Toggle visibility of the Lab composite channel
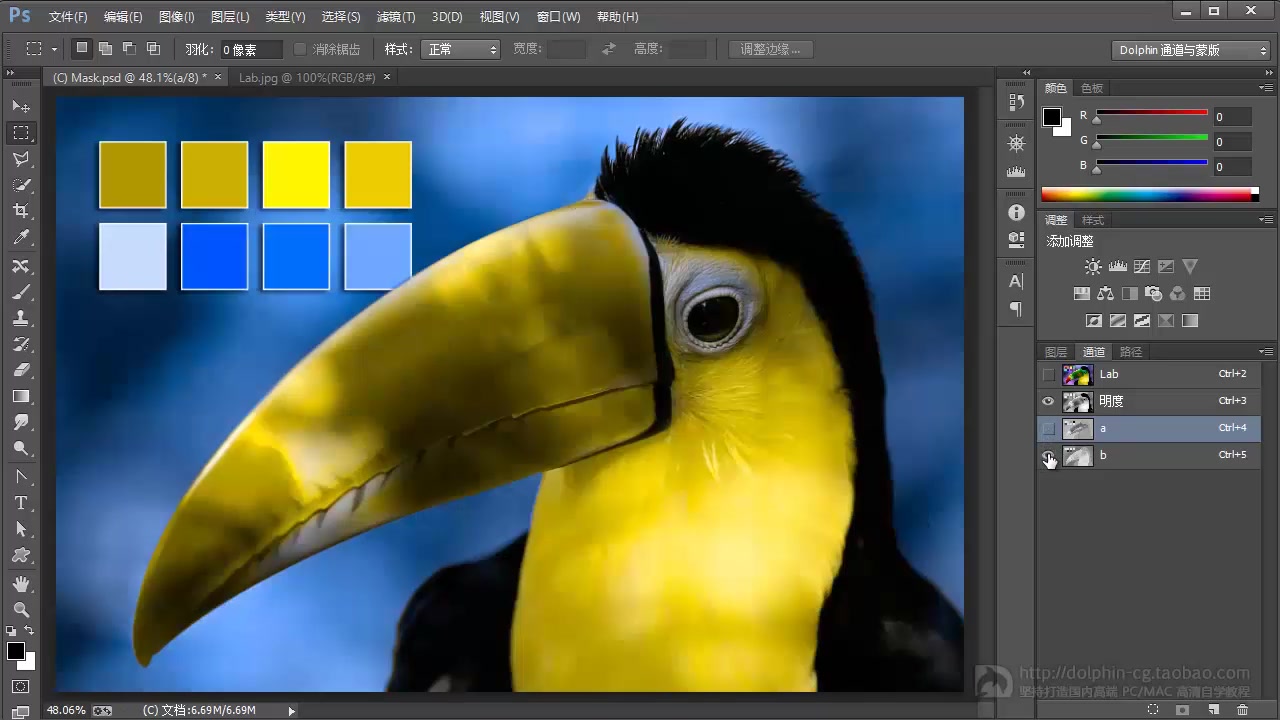This screenshot has width=1280, height=720. [1048, 374]
